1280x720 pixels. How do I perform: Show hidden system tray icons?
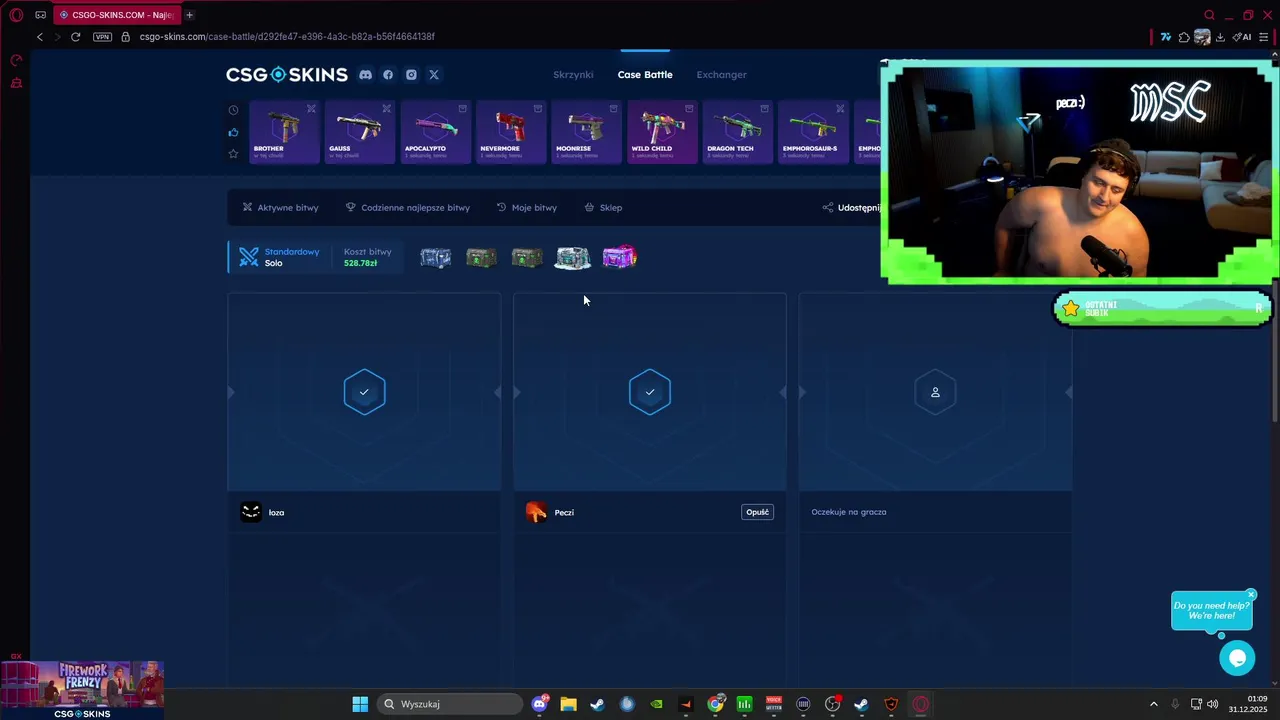click(1153, 704)
